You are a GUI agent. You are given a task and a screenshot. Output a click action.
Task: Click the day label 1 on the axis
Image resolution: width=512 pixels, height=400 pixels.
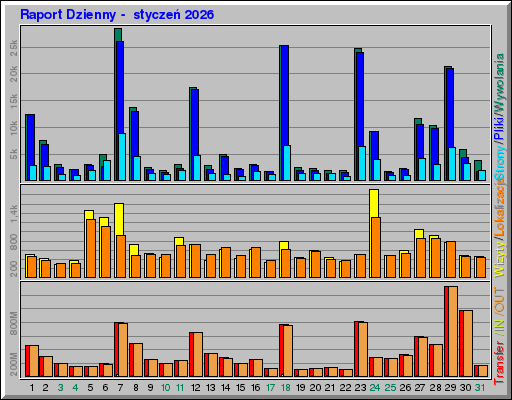(32, 388)
